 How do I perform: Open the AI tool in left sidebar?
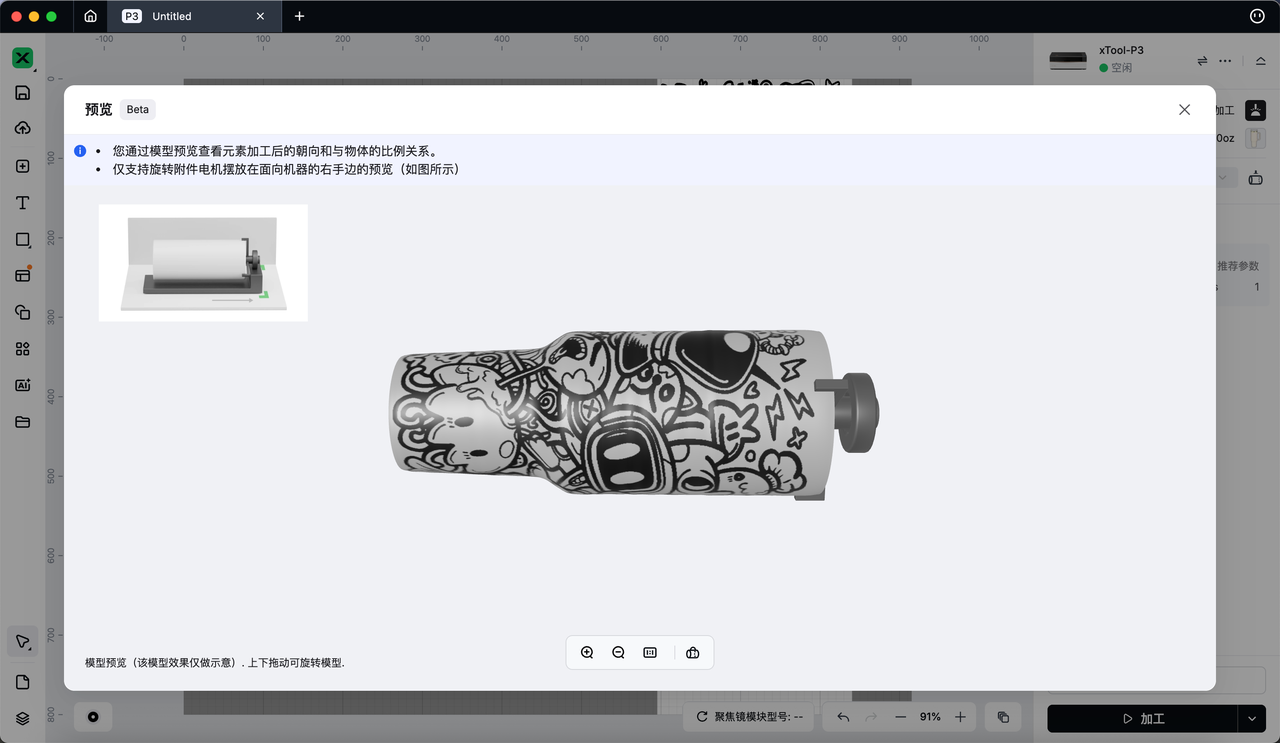click(22, 385)
